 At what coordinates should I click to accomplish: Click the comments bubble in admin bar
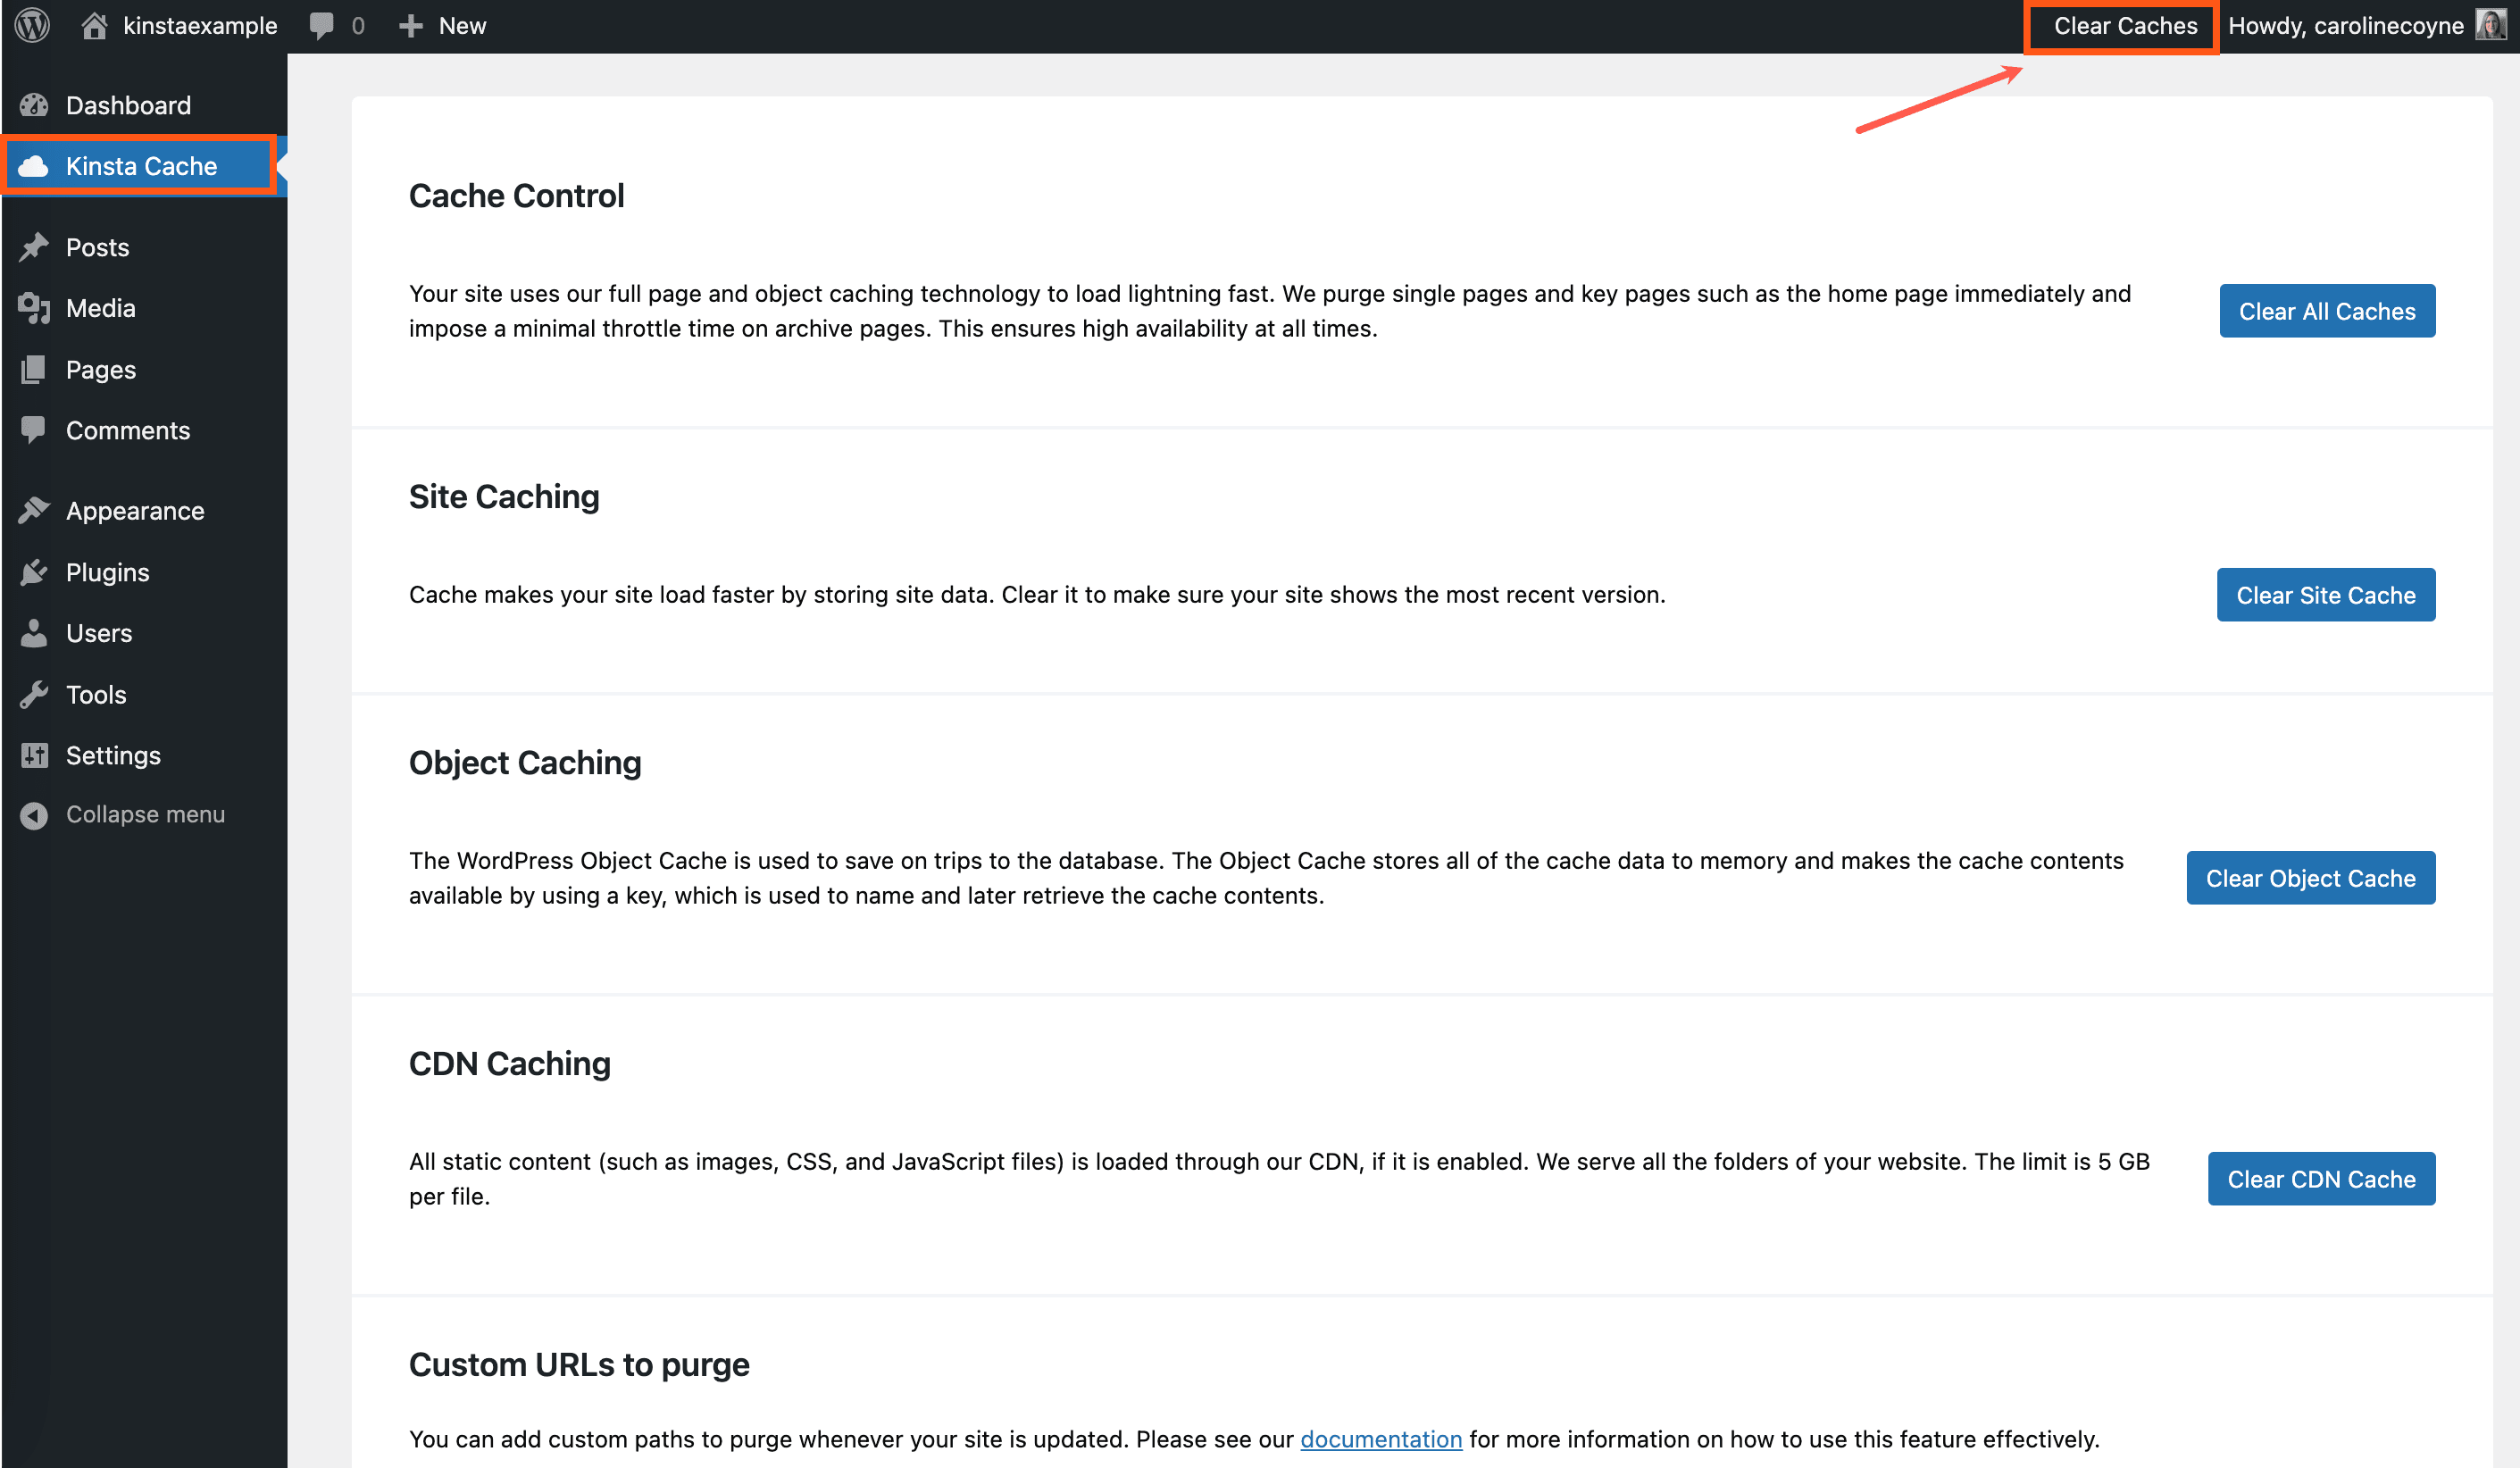click(x=322, y=25)
